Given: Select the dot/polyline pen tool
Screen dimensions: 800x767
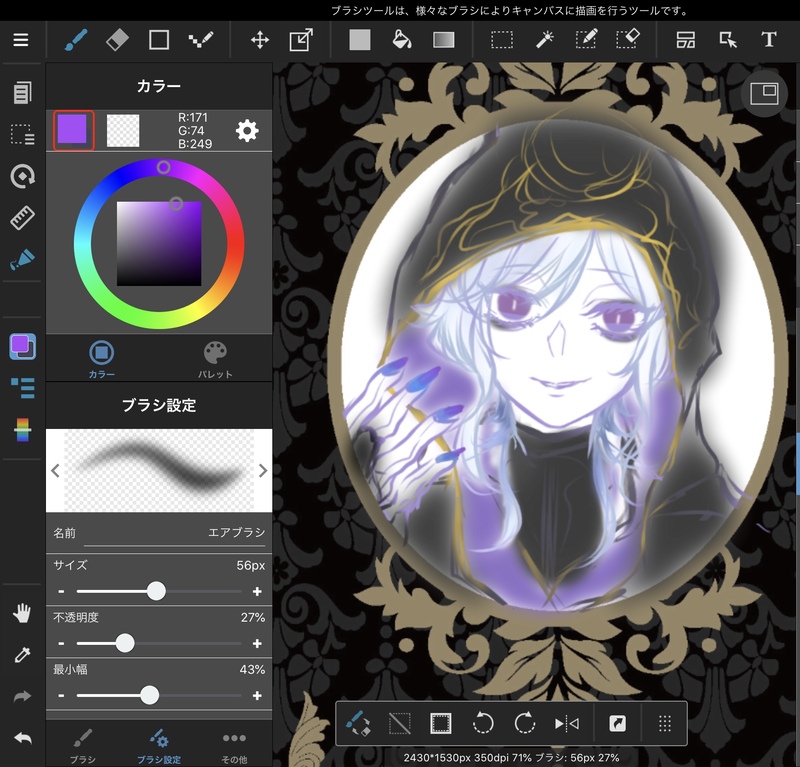Looking at the screenshot, I should coord(201,40).
